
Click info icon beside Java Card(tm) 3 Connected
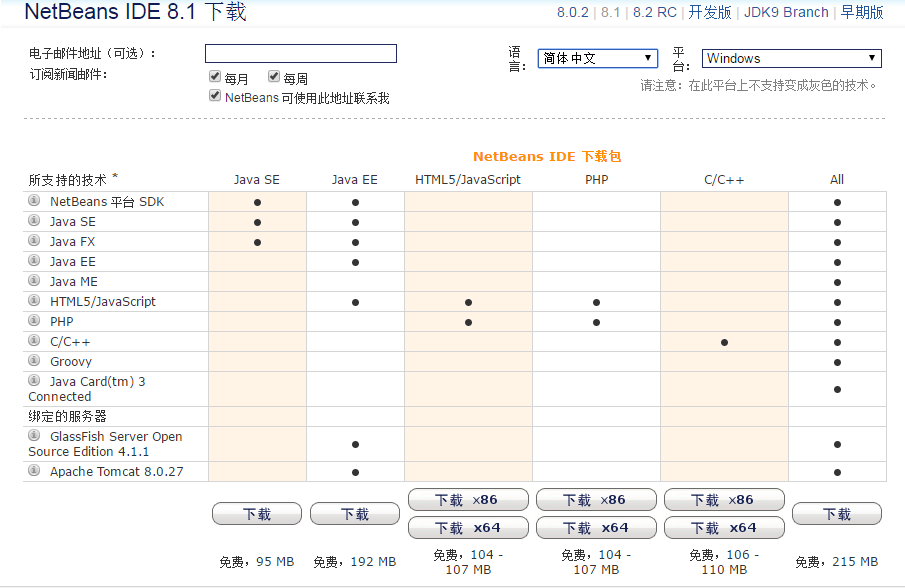(34, 380)
